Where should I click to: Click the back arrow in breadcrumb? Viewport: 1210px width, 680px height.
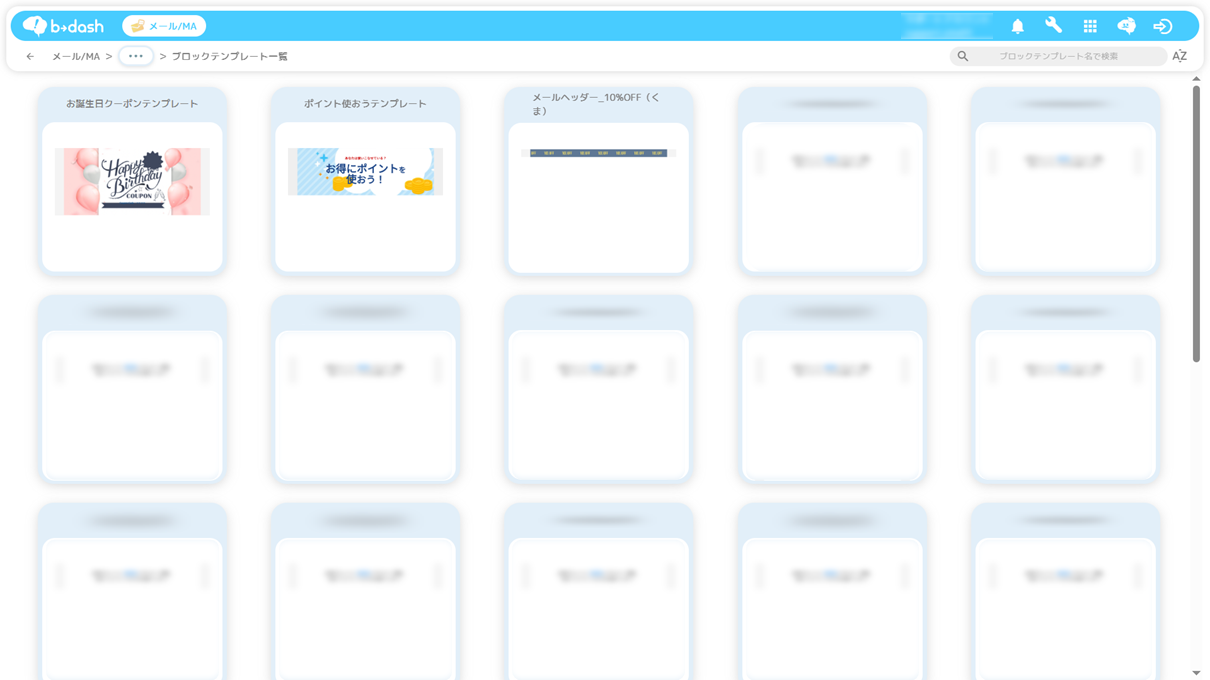coord(30,57)
